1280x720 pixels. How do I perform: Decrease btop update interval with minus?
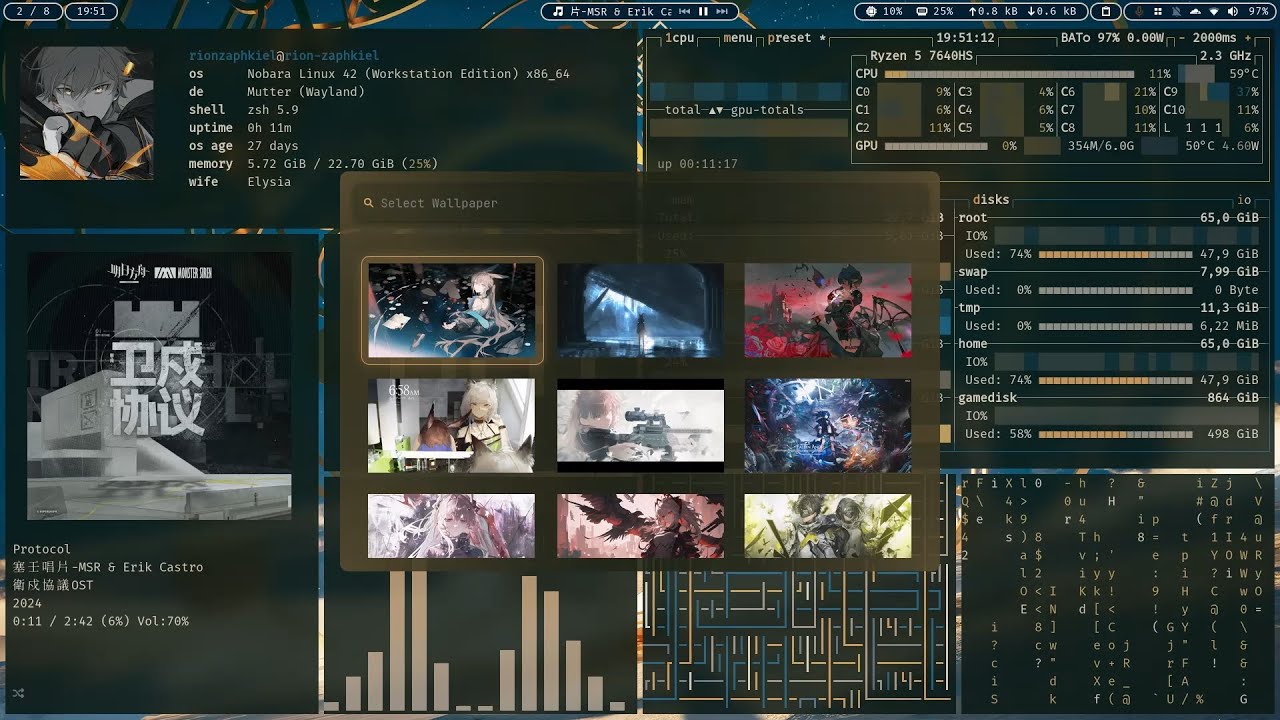[1183, 38]
